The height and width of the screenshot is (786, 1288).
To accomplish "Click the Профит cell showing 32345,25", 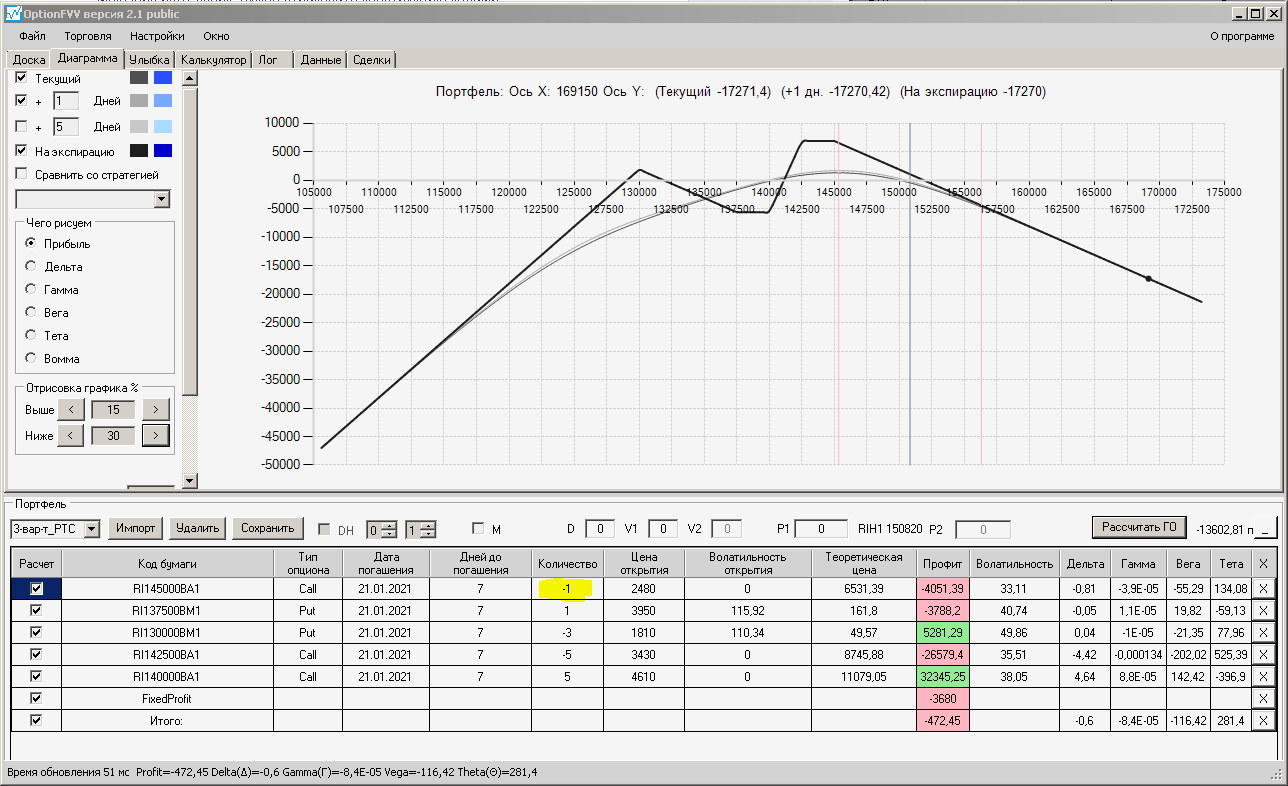I will pos(943,677).
